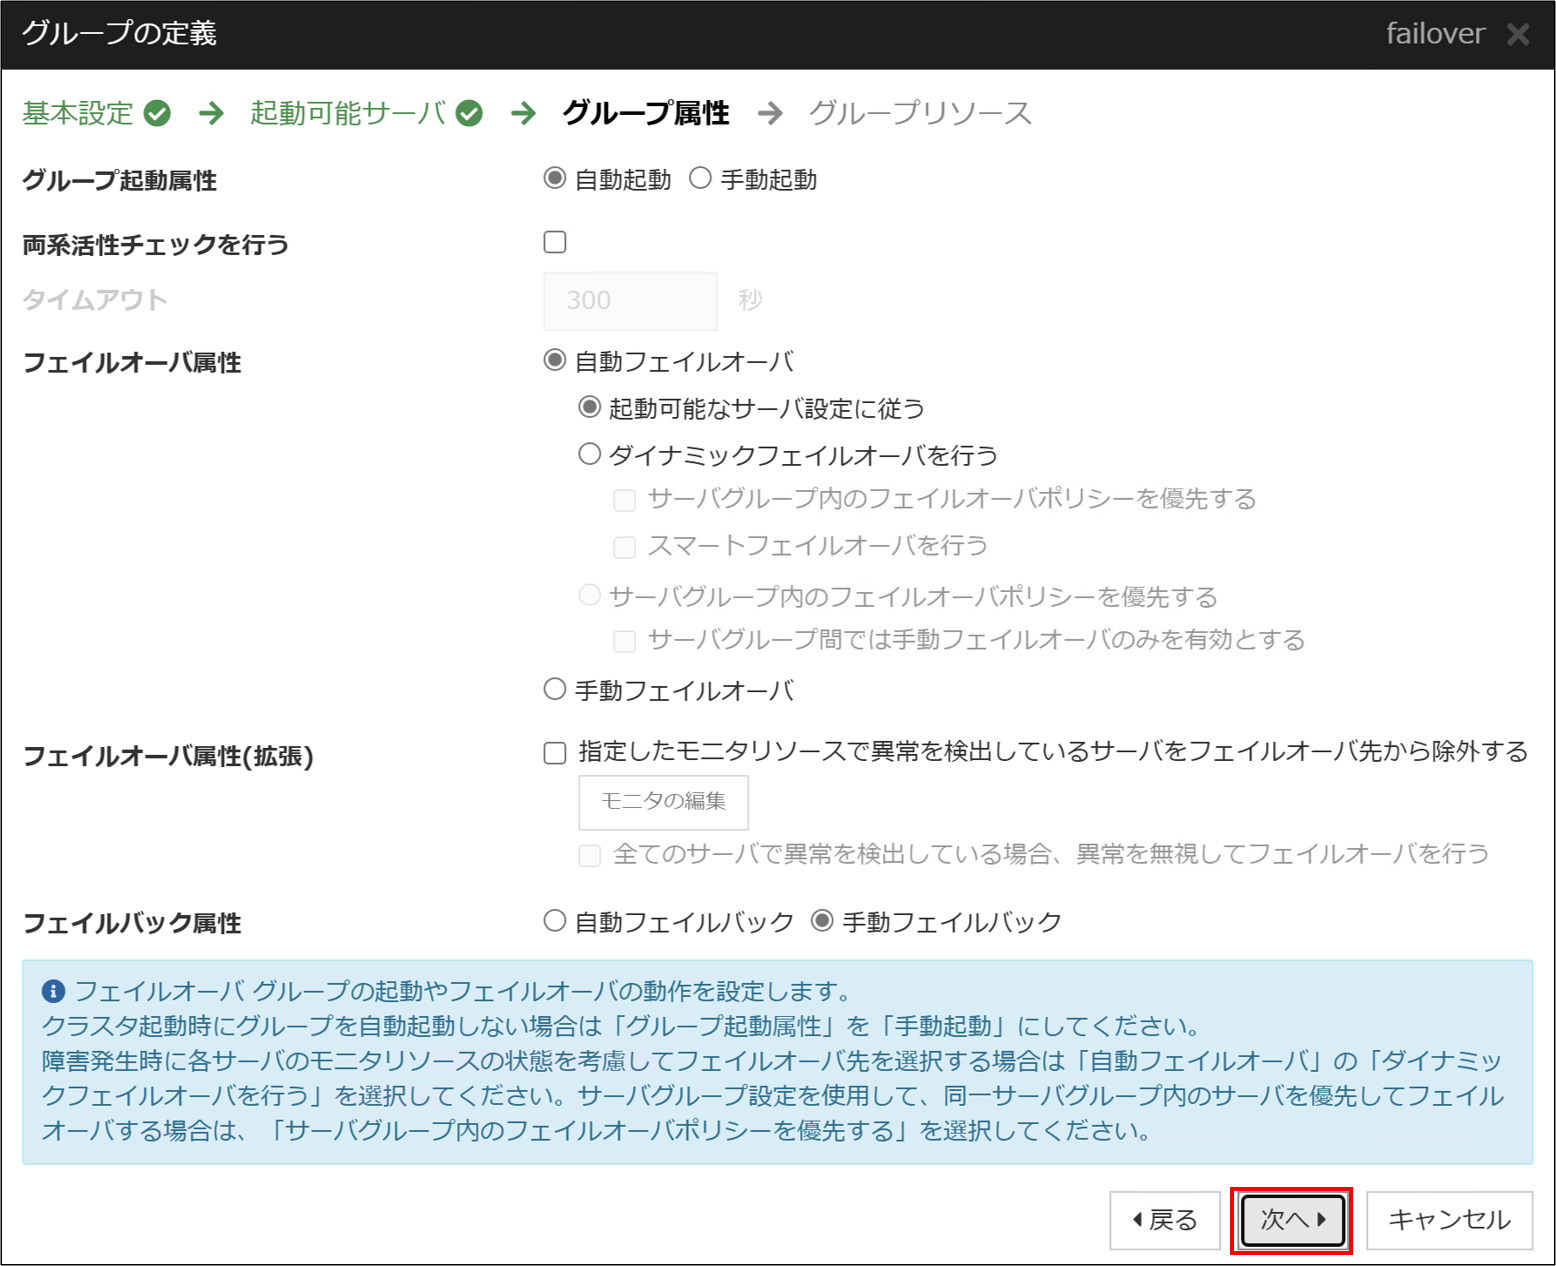Click the 戻る back button
This screenshot has width=1556, height=1266.
pyautogui.click(x=1165, y=1220)
